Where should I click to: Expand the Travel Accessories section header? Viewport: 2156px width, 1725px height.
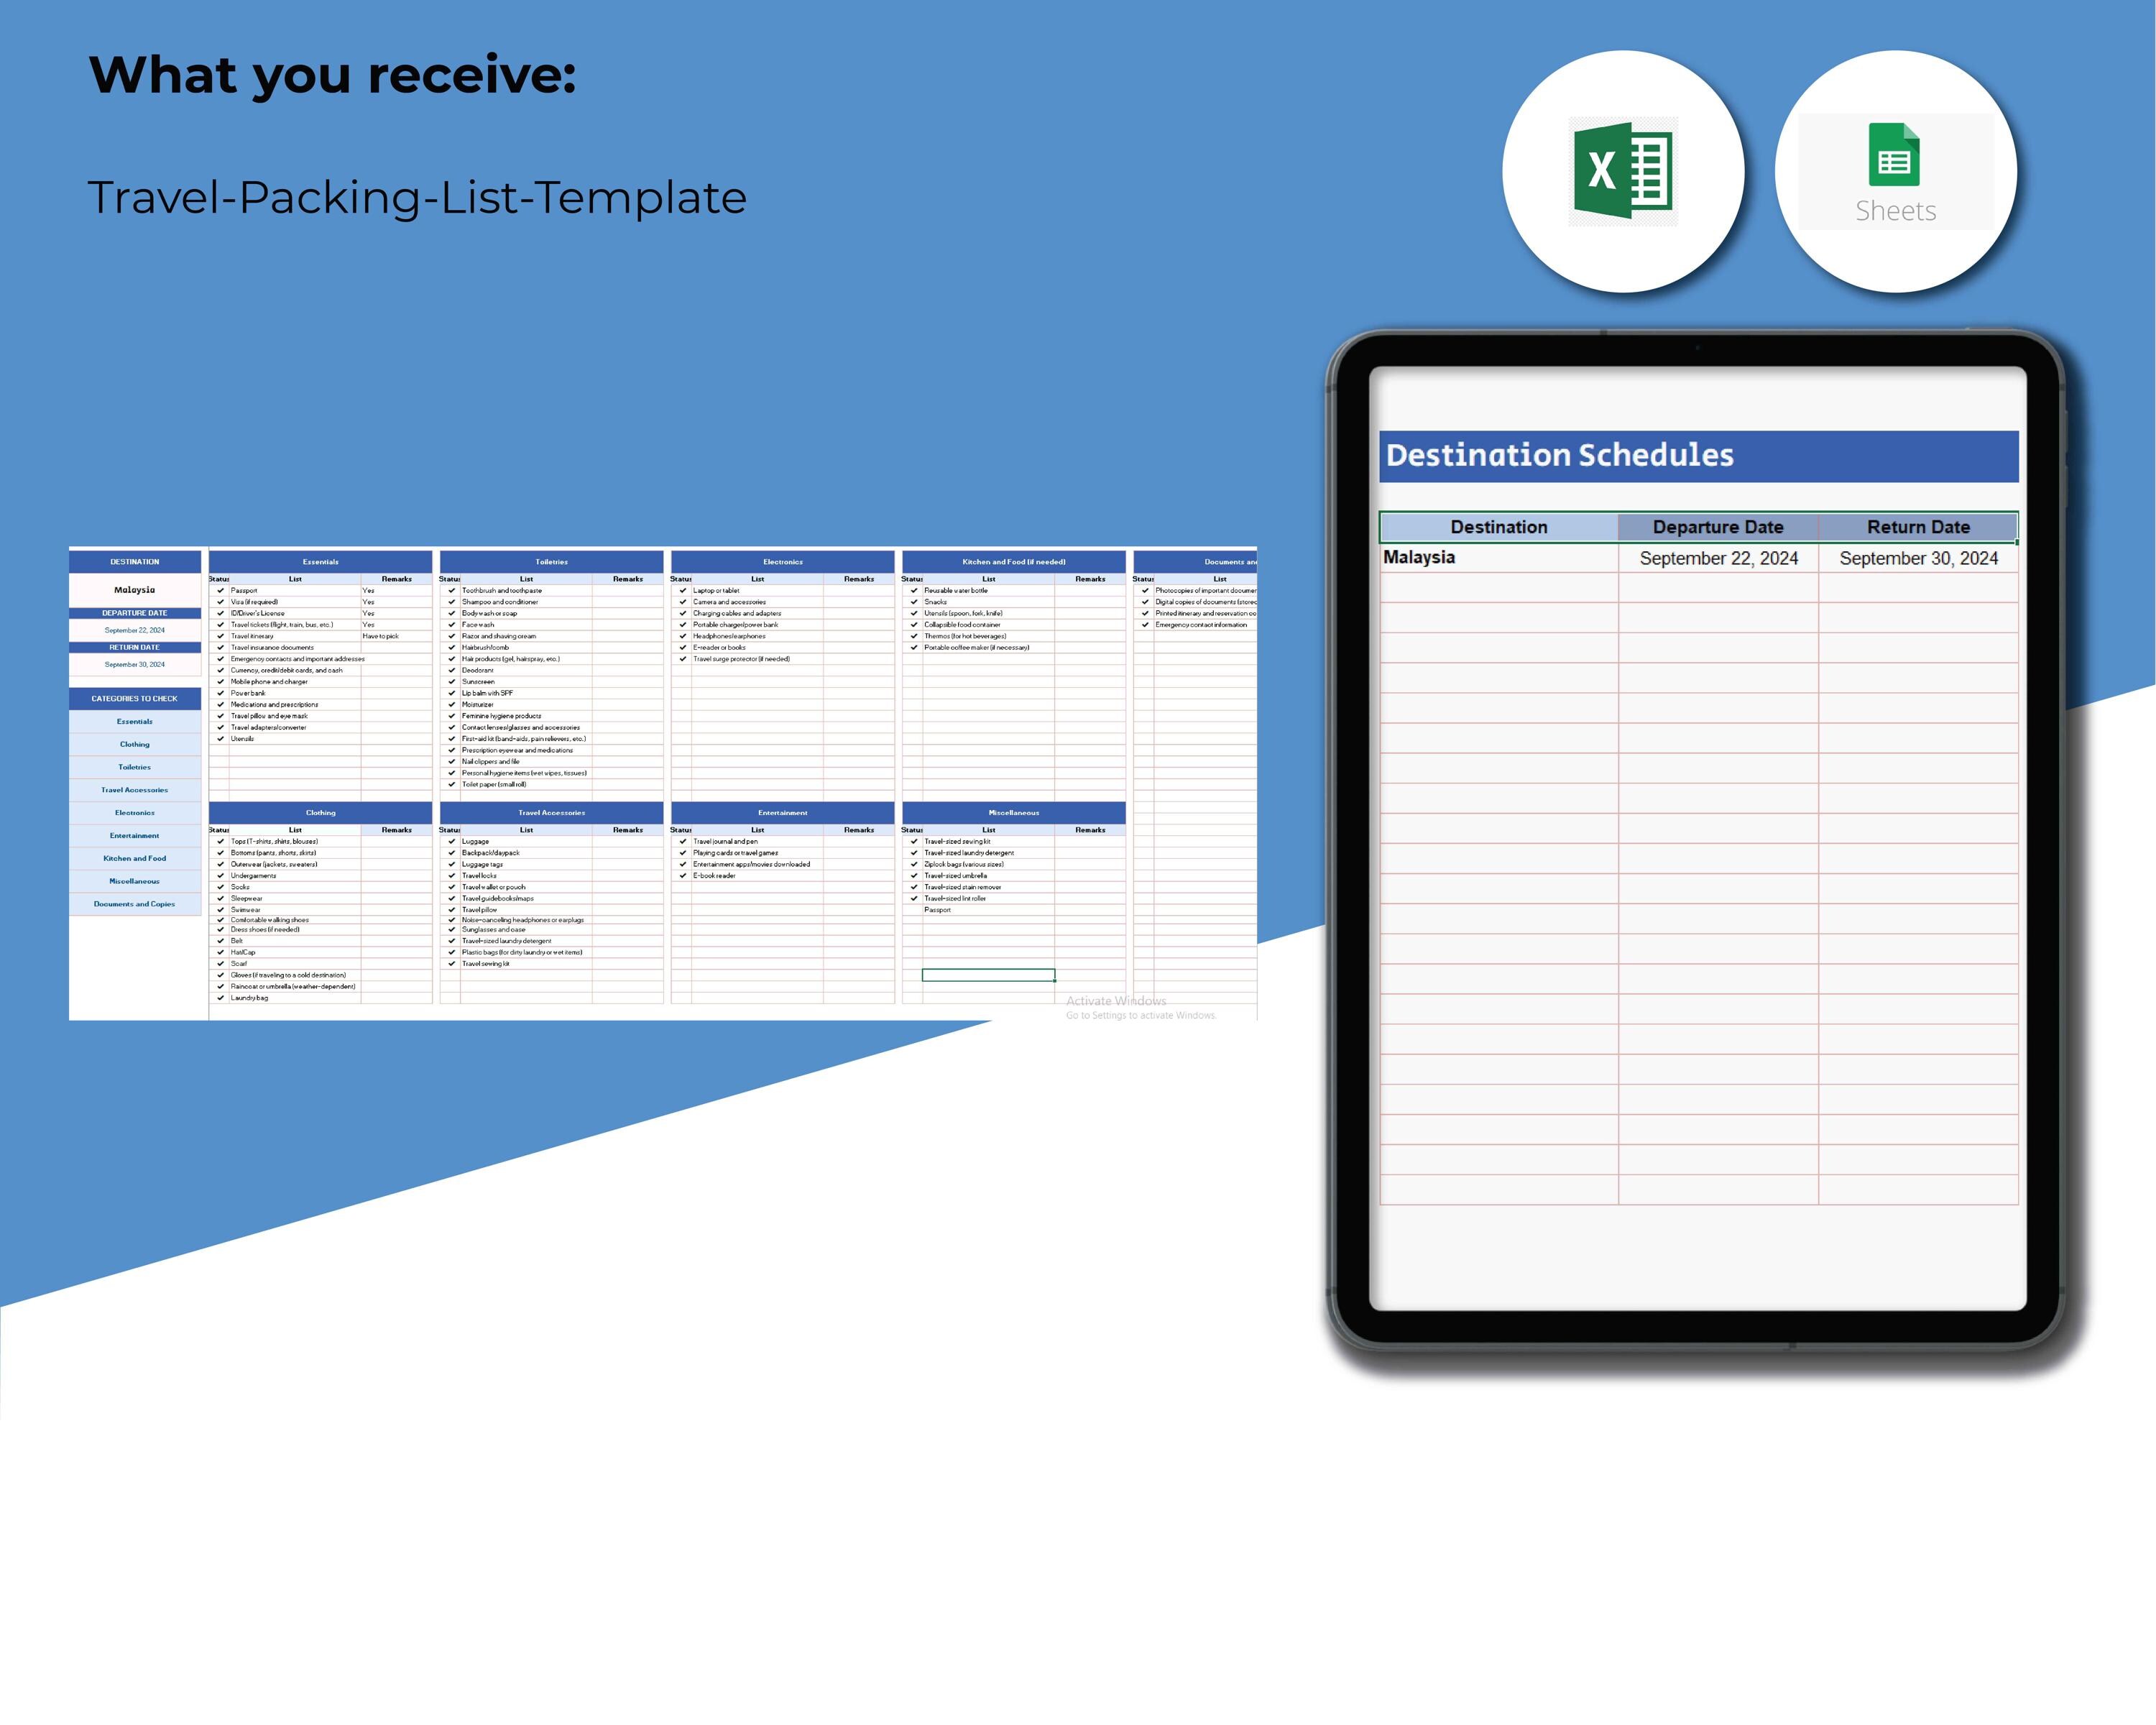(551, 813)
